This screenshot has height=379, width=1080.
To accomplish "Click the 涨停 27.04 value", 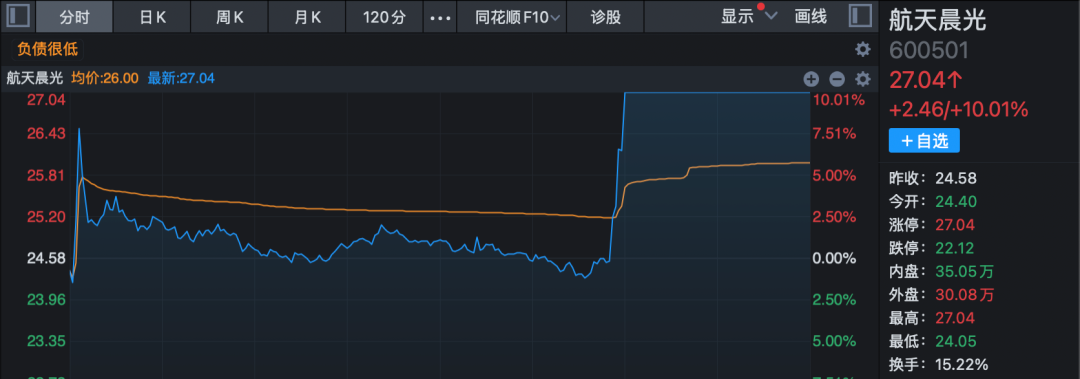I will pos(955,225).
